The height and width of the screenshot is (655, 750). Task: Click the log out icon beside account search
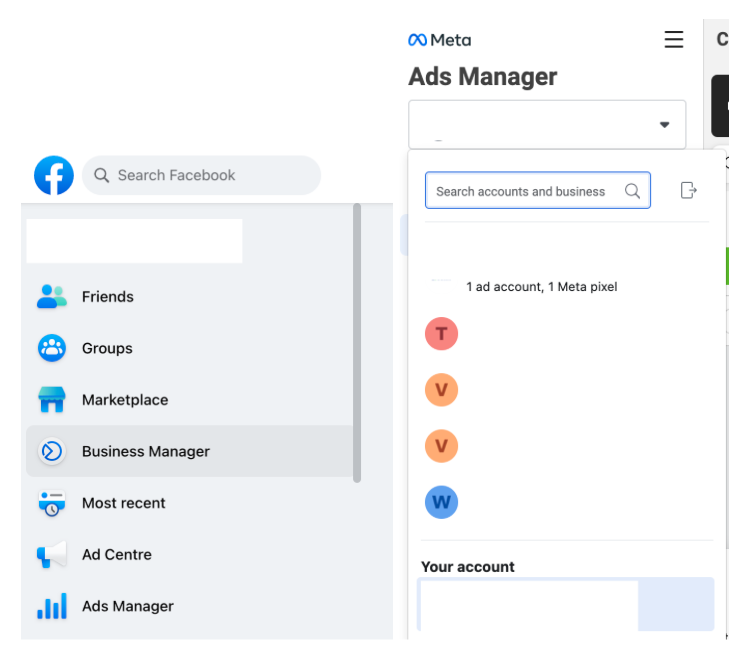pos(688,190)
